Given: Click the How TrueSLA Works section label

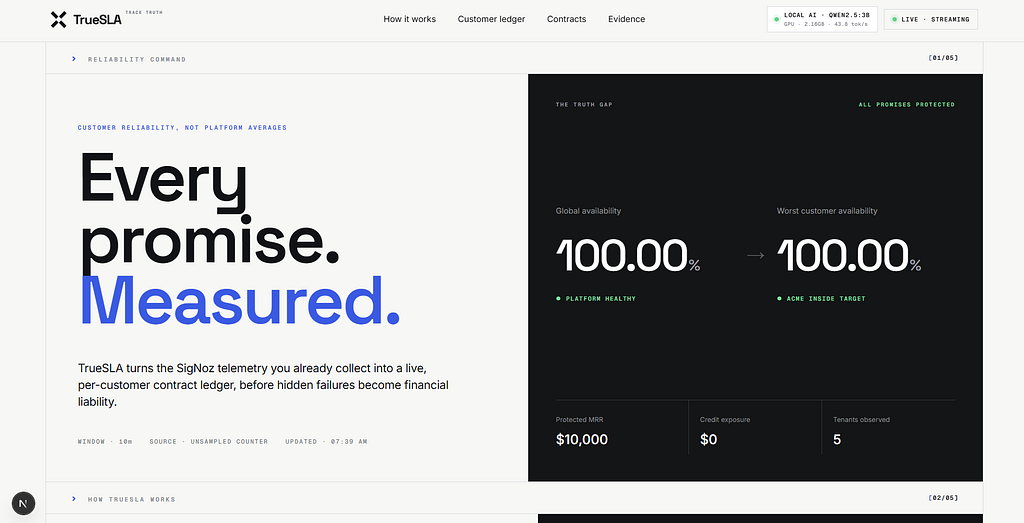Looking at the screenshot, I should pos(132,499).
